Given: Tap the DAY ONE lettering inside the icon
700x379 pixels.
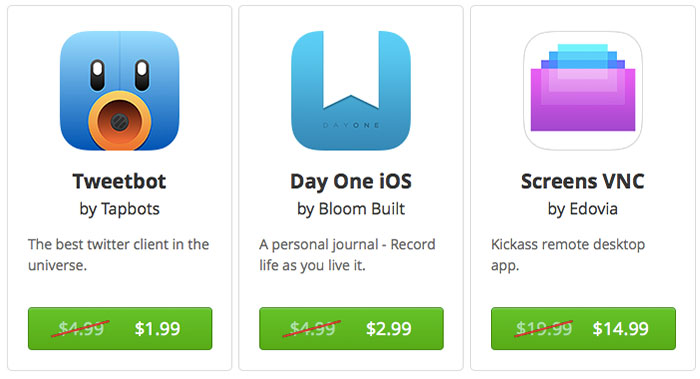Looking at the screenshot, I should (351, 125).
